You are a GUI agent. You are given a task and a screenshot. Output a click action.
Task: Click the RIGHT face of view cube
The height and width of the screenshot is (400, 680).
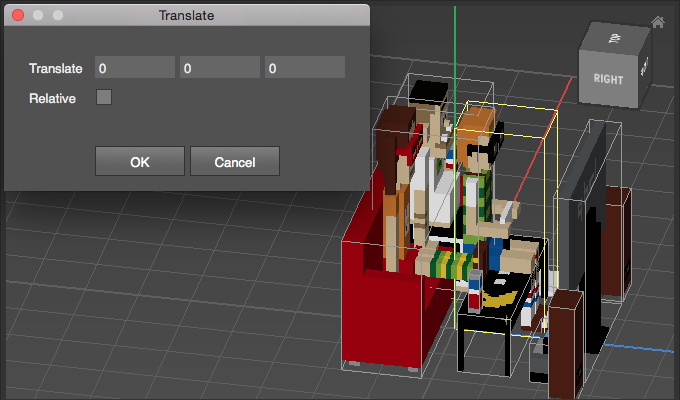pos(608,78)
